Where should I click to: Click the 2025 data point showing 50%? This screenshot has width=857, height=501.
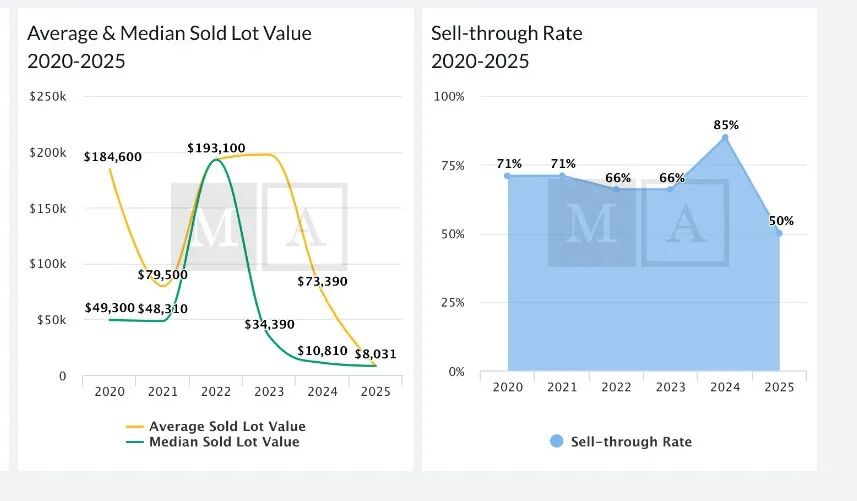pos(779,233)
